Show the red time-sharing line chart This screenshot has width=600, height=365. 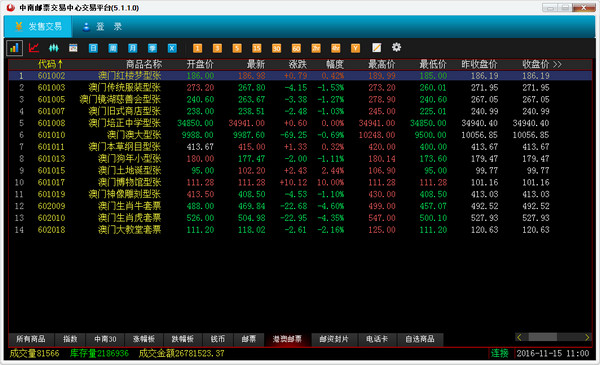34,48
